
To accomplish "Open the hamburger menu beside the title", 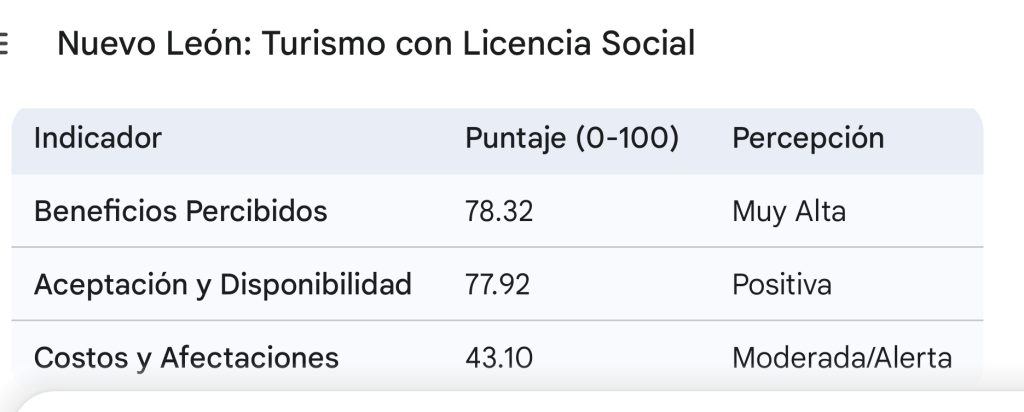I will tap(5, 45).
